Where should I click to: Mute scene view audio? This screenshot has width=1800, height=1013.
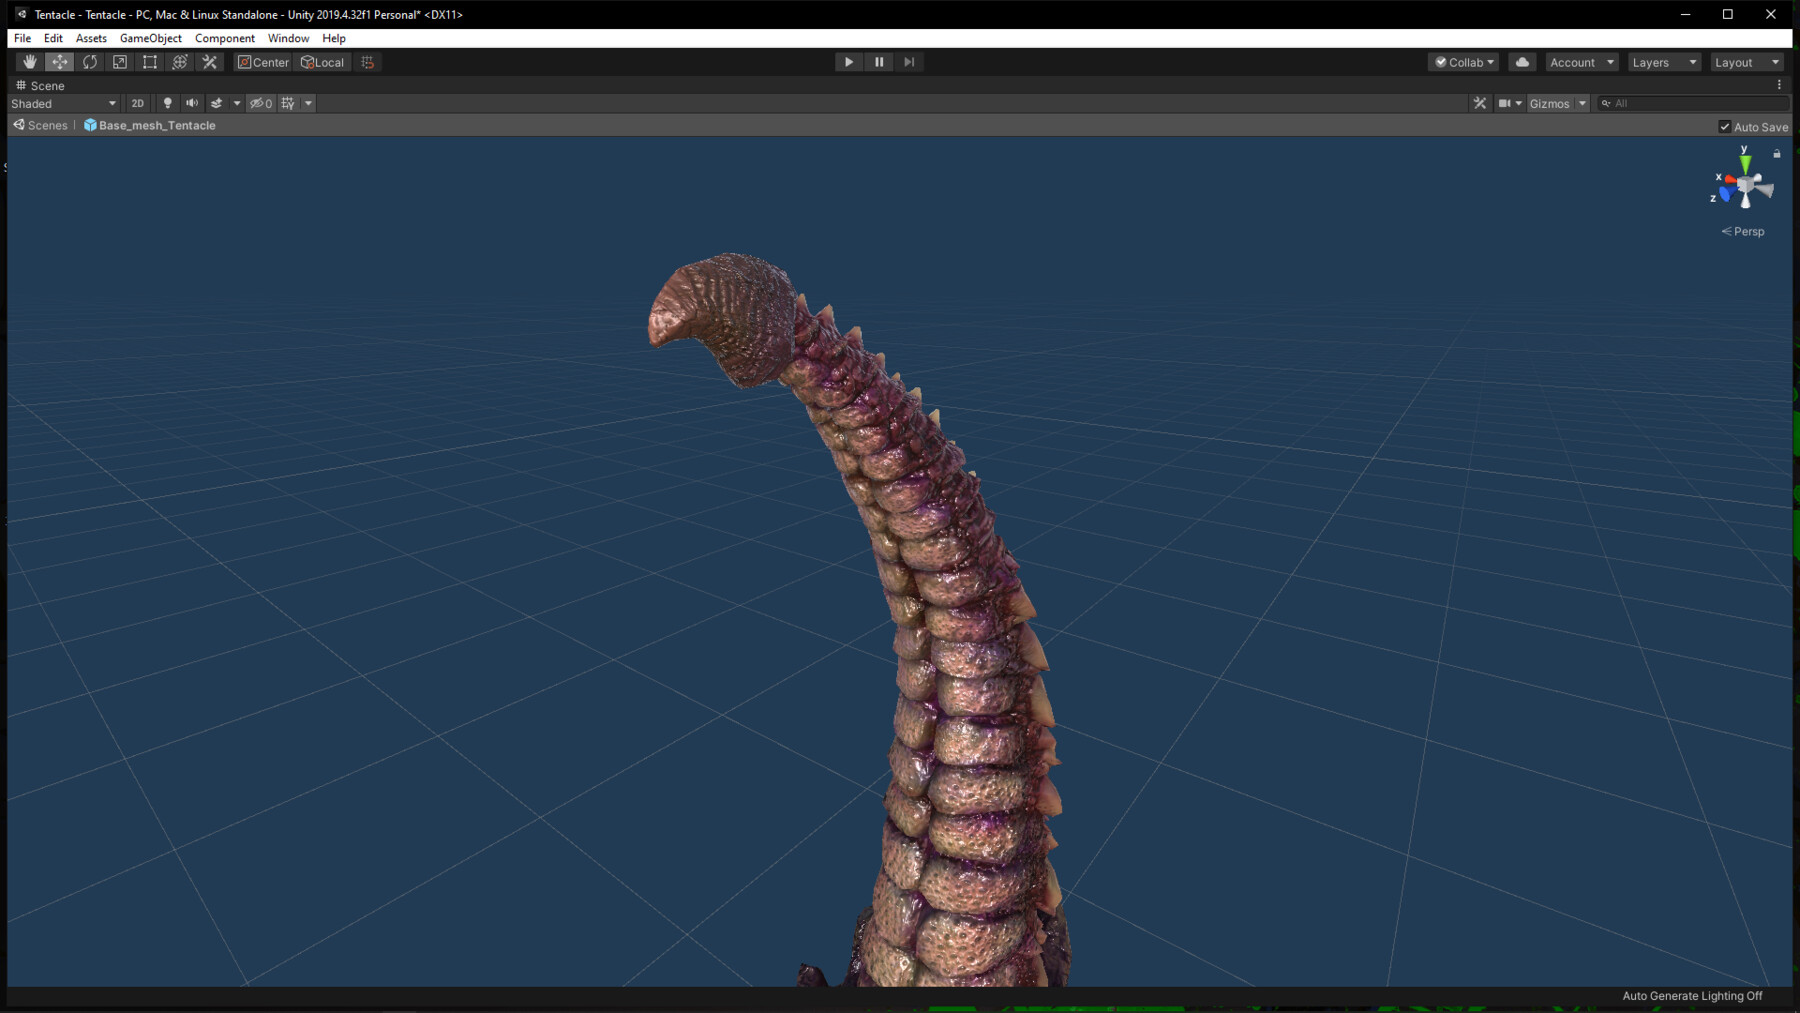192,103
